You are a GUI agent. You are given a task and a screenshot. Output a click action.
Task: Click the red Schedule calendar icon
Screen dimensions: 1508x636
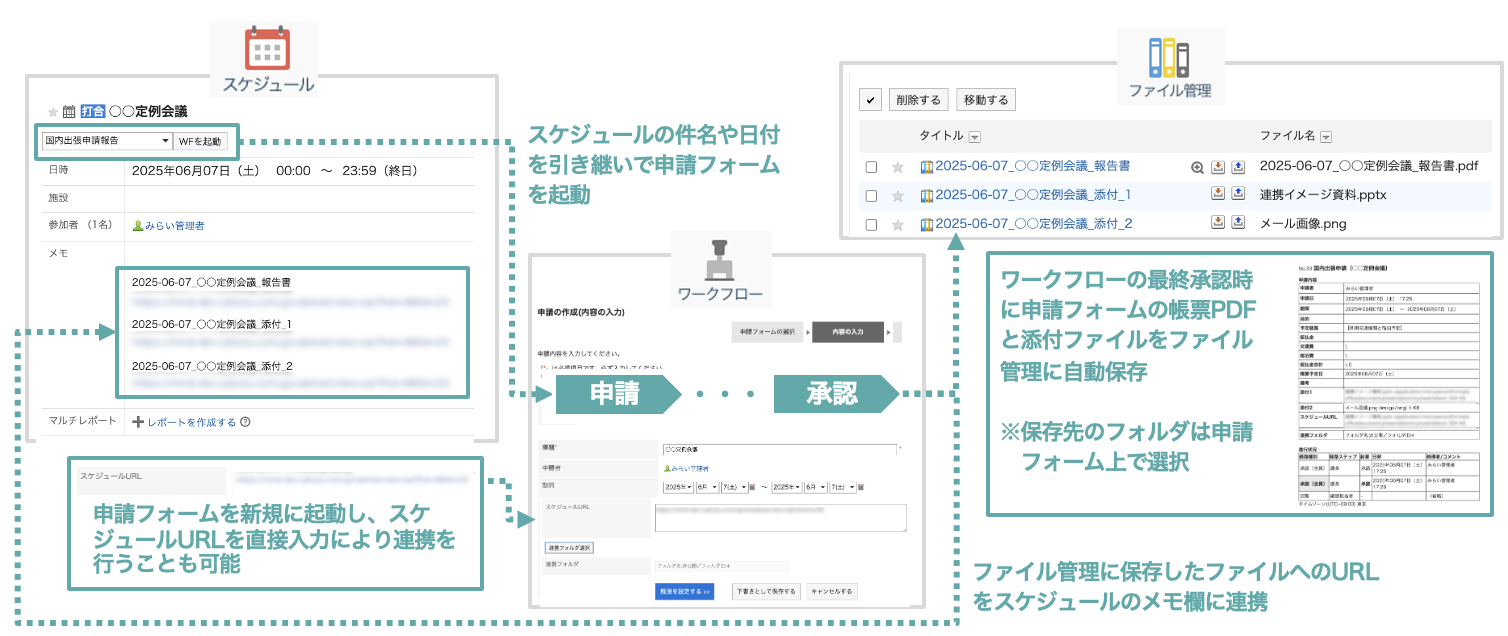click(x=267, y=47)
